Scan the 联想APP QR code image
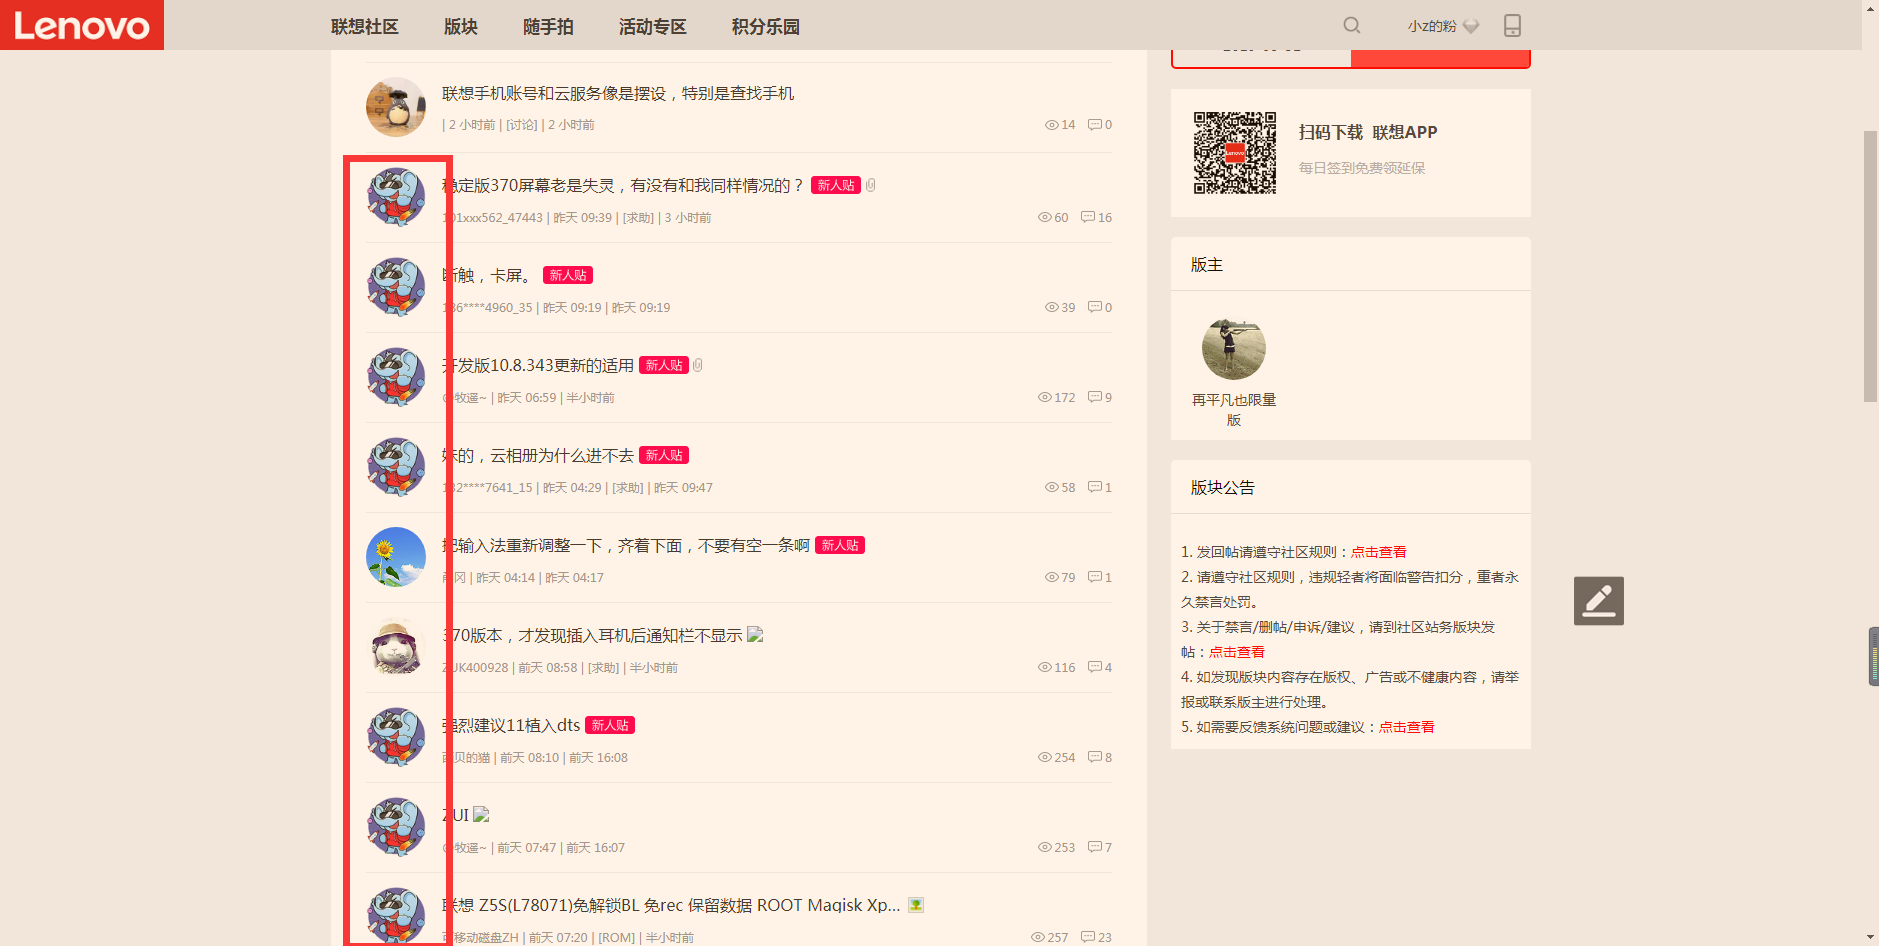Viewport: 1879px width, 946px height. click(x=1235, y=153)
